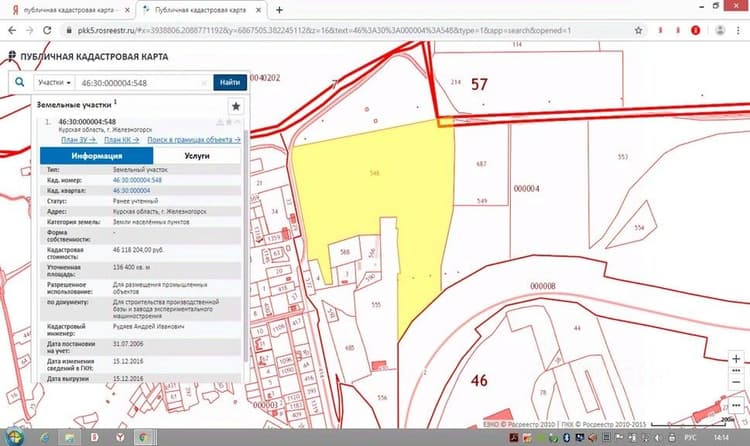Open the browser profile avatar

click(x=720, y=30)
